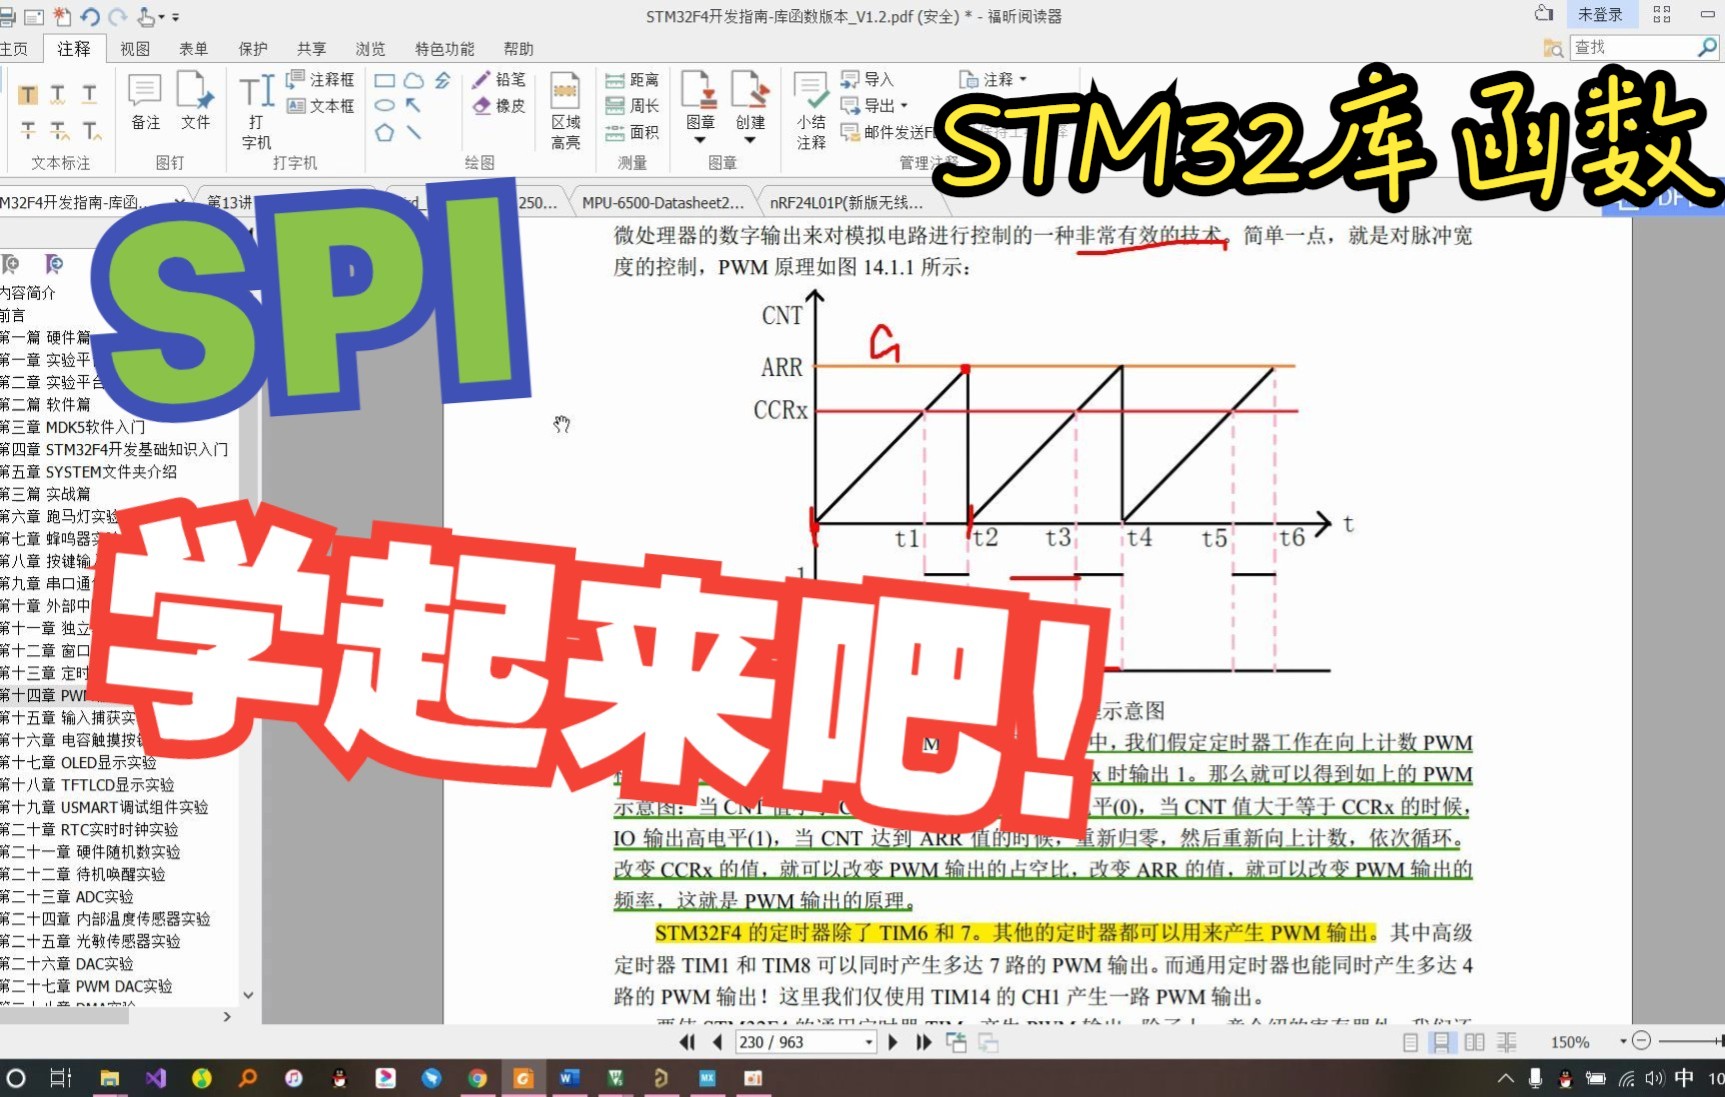Select the Perimeter (周长) measure tool
Screen dimensions: 1725x1097
632,105
